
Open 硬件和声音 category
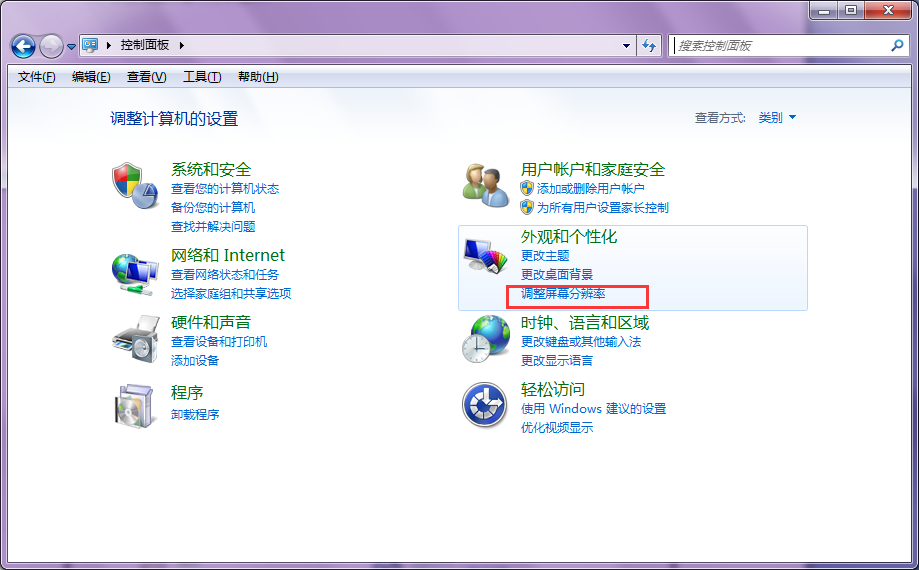pos(211,322)
